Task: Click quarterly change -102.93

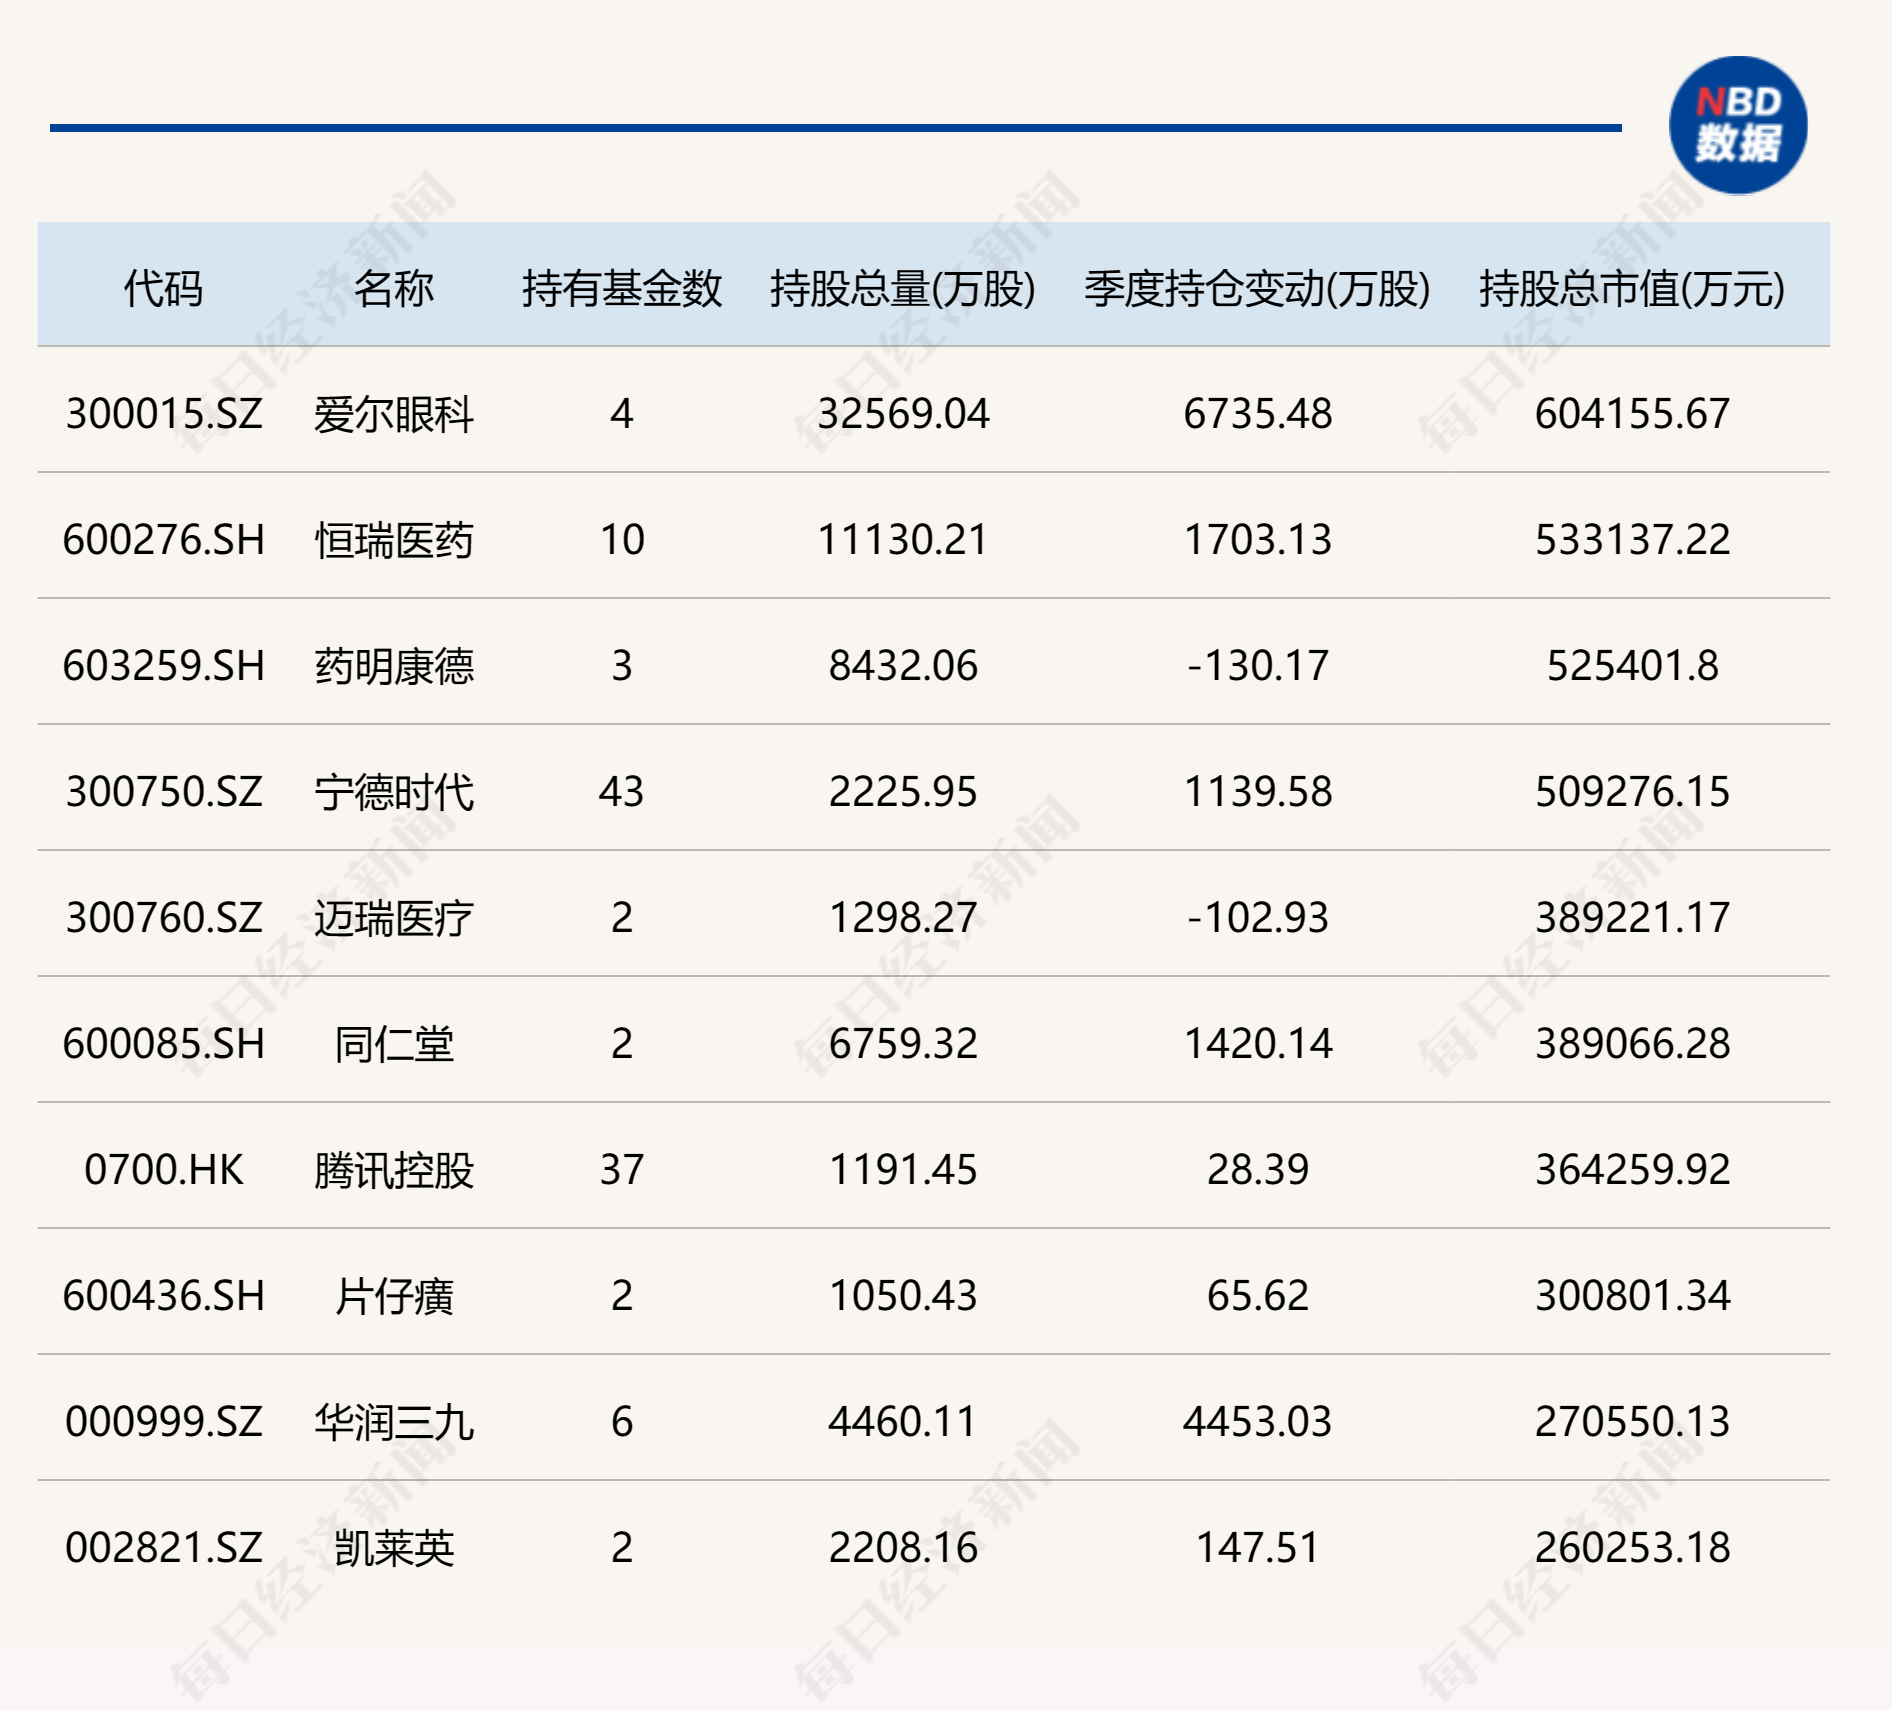Action: pyautogui.click(x=1257, y=918)
